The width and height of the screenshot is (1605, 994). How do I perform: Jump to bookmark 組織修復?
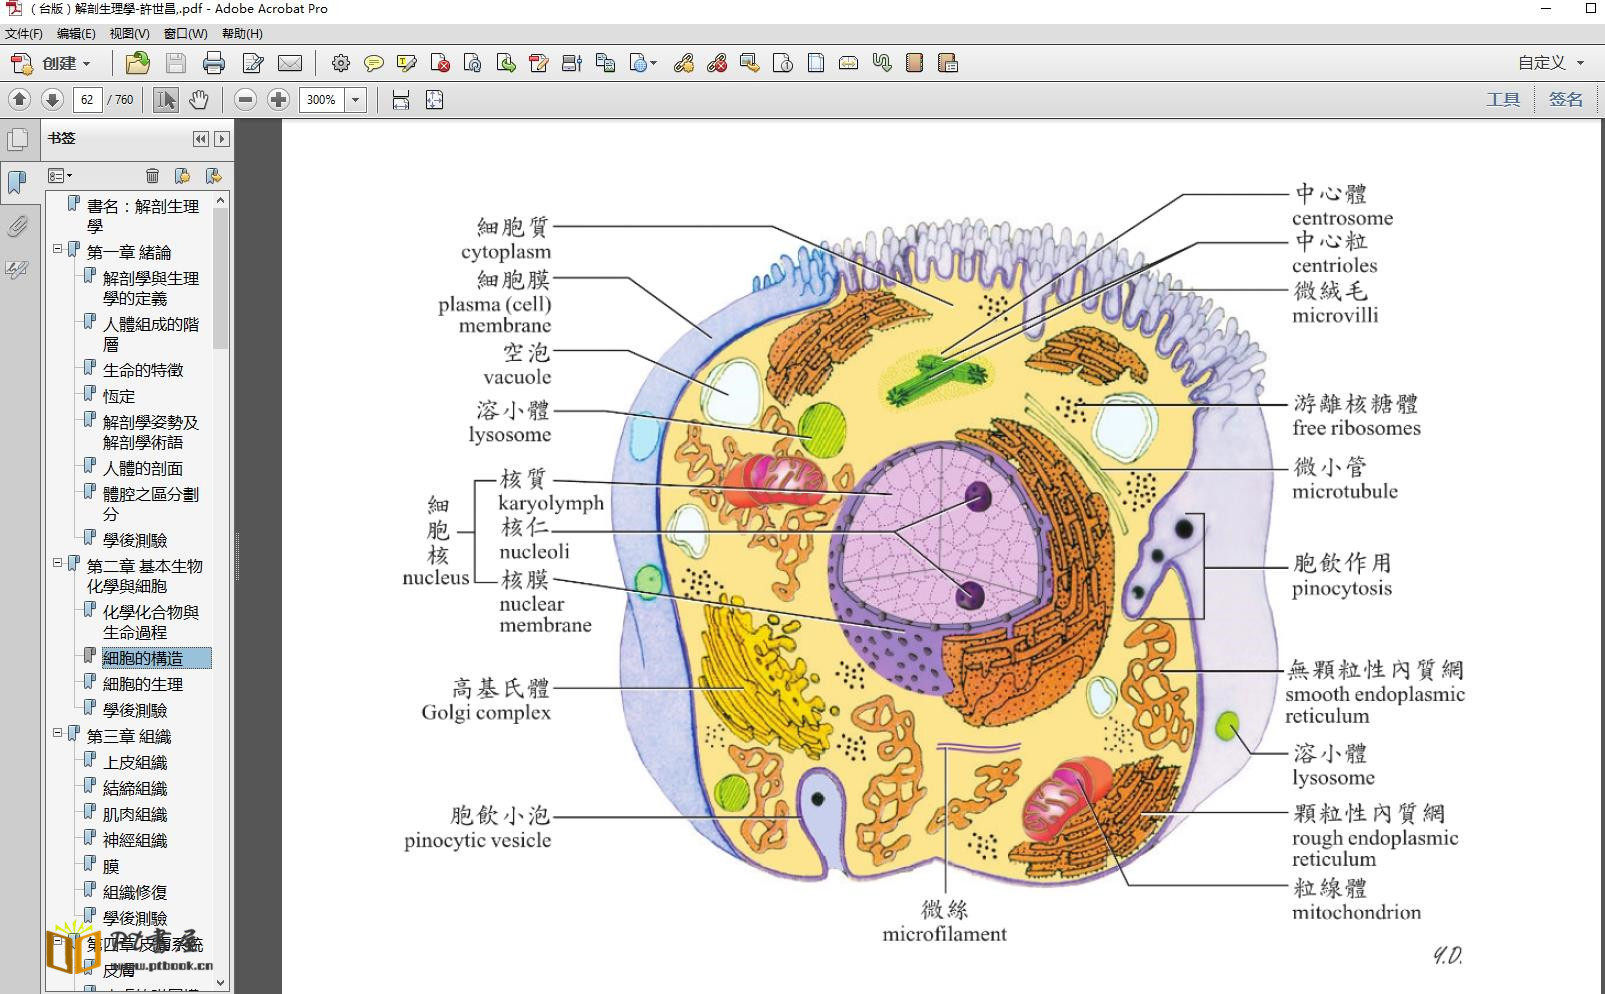[135, 892]
